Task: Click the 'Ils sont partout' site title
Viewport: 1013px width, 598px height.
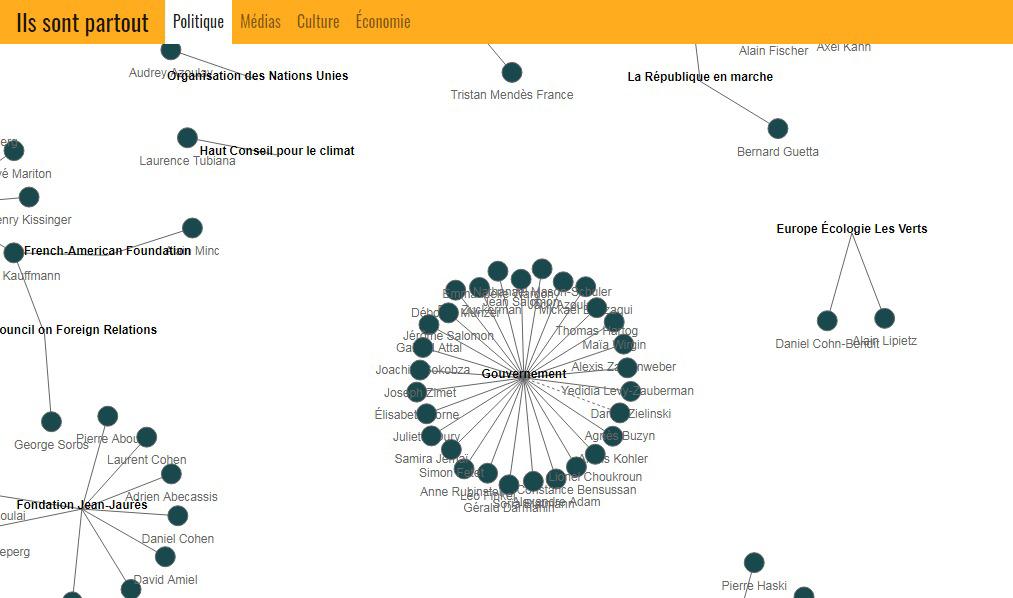Action: click(82, 23)
